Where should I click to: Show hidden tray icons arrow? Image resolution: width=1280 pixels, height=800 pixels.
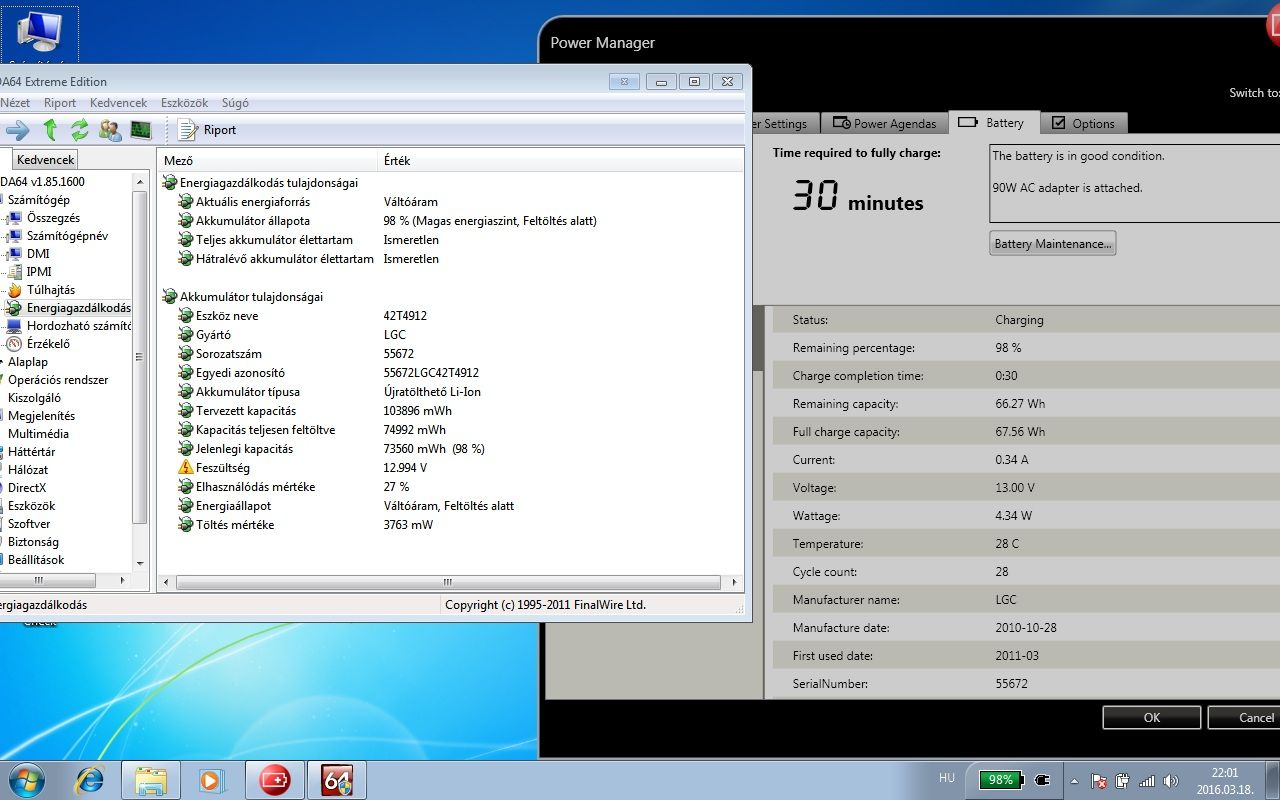click(x=1074, y=781)
